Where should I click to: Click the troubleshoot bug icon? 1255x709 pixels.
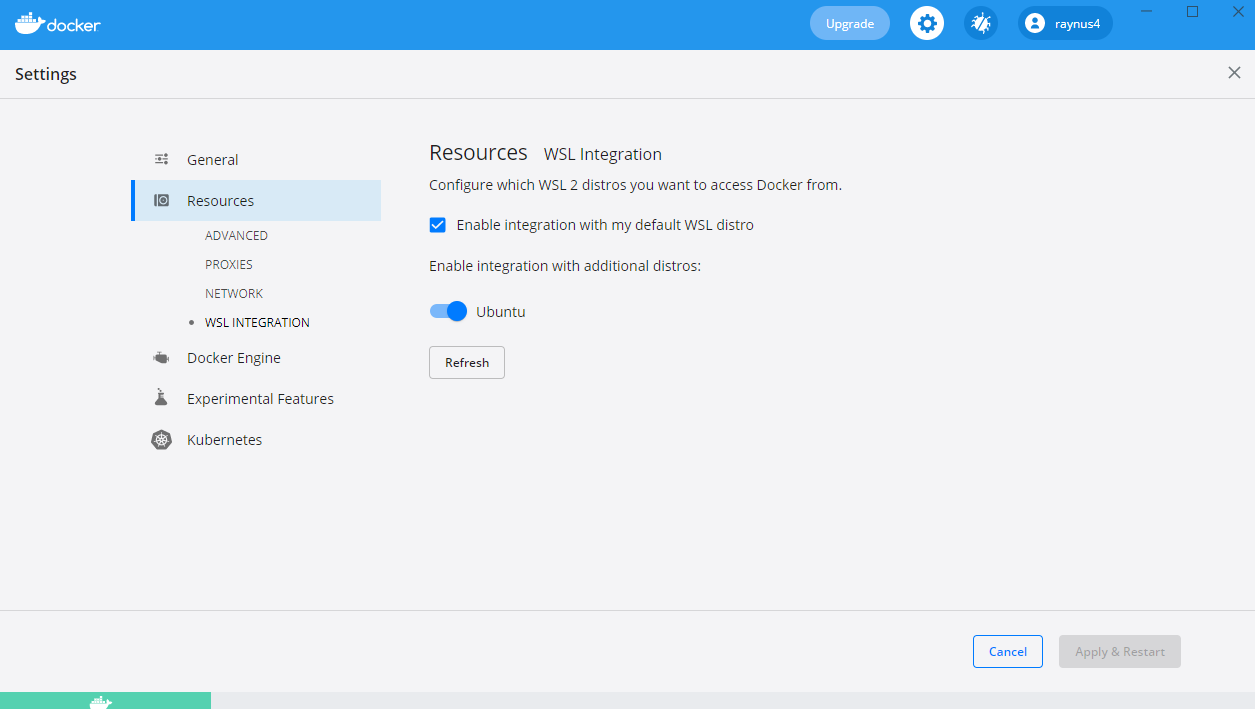coord(980,23)
